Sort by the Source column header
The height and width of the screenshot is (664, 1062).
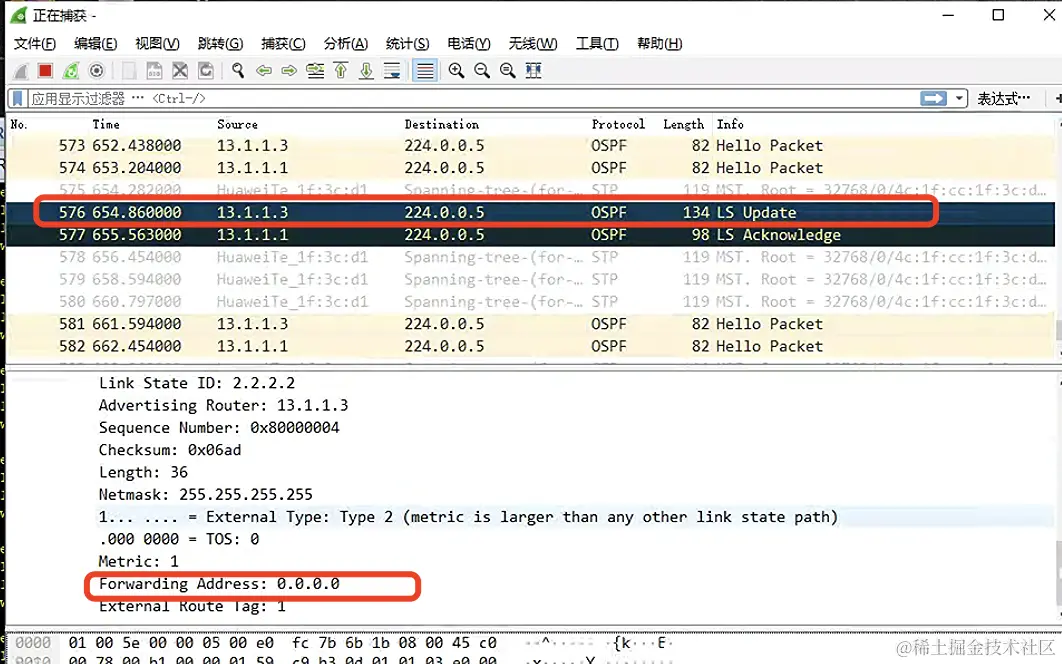click(237, 124)
